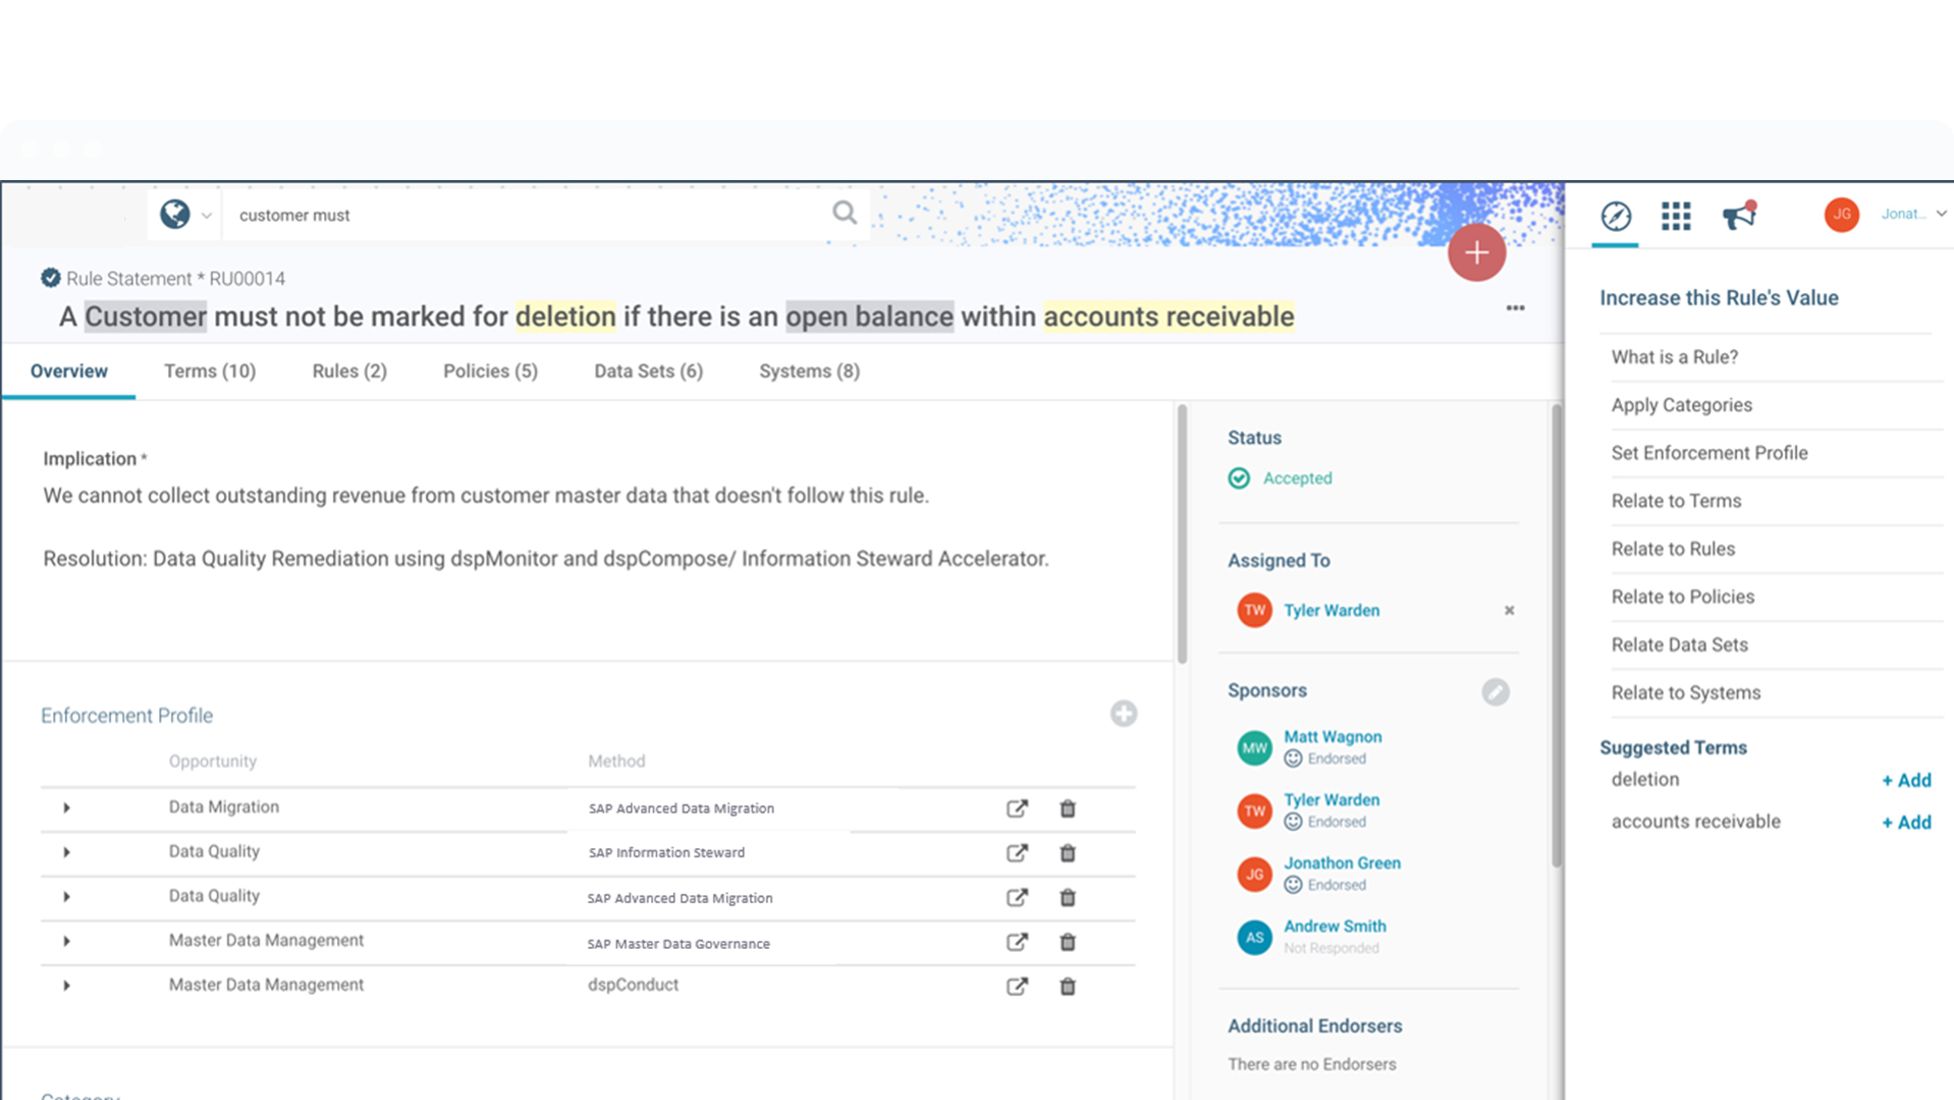Open the compass guide icon
Screen dimensions: 1954x1100
[1616, 215]
